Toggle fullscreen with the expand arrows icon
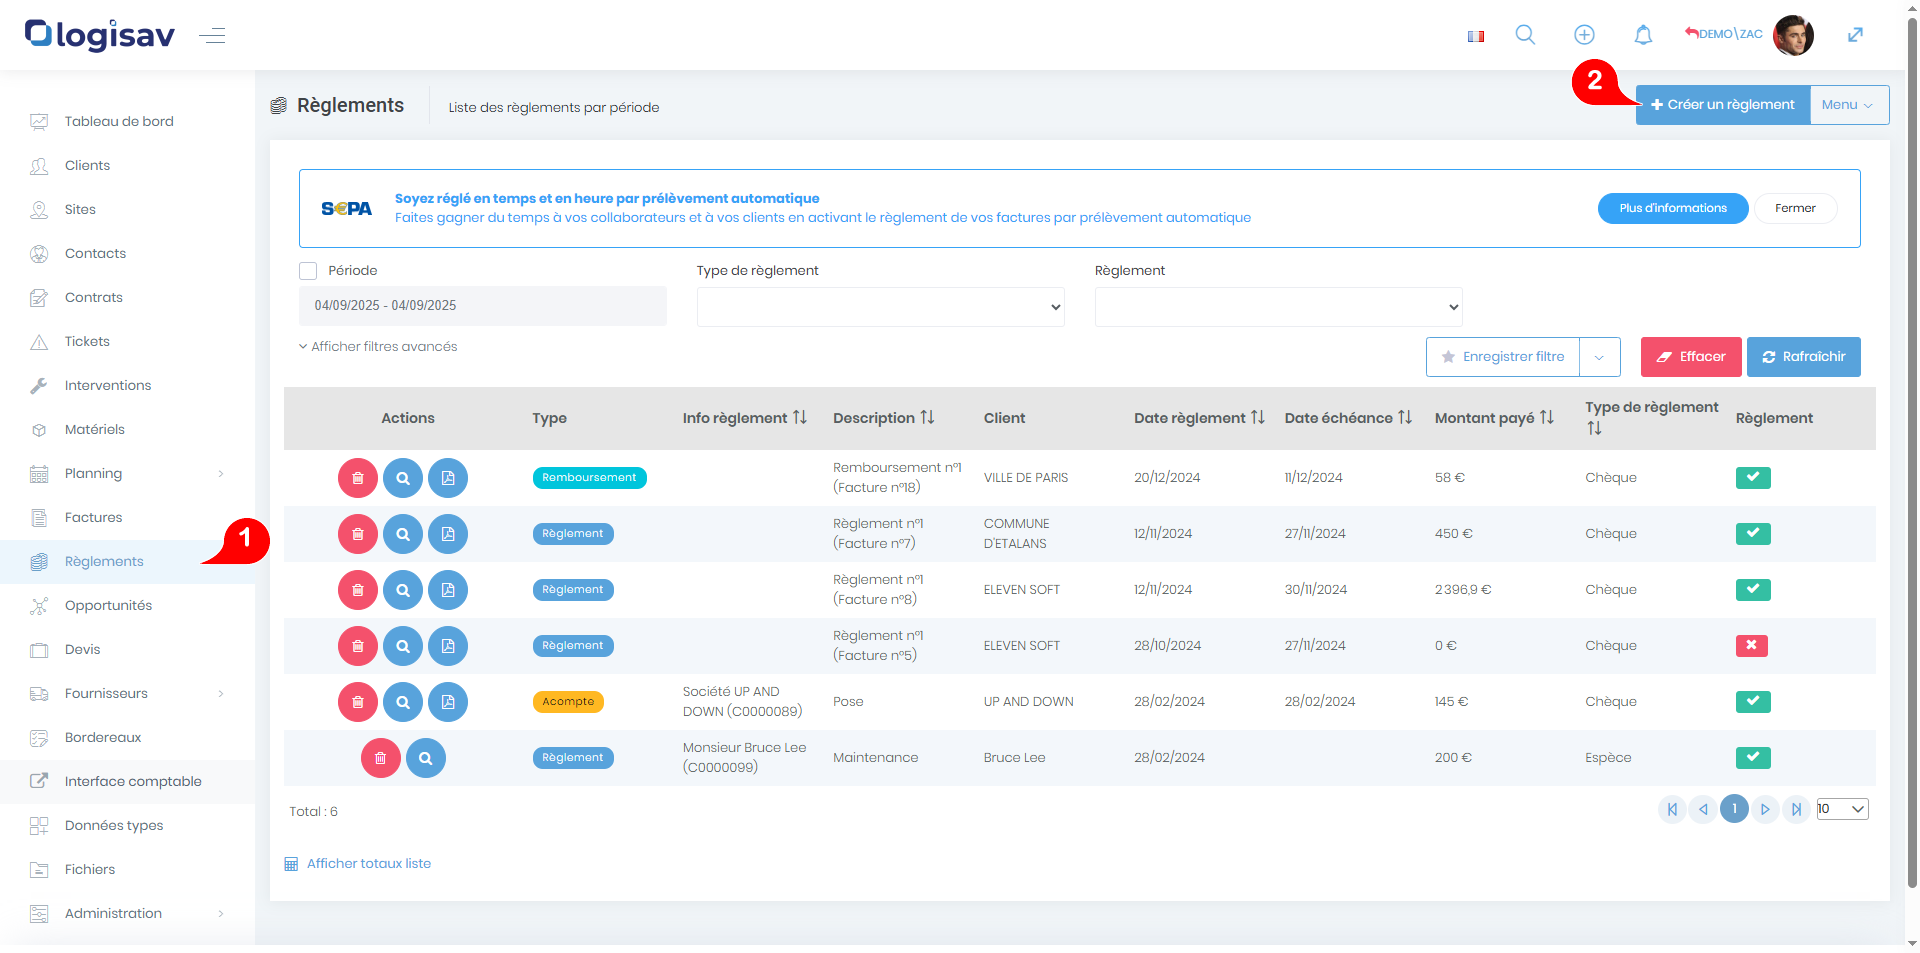 coord(1855,35)
